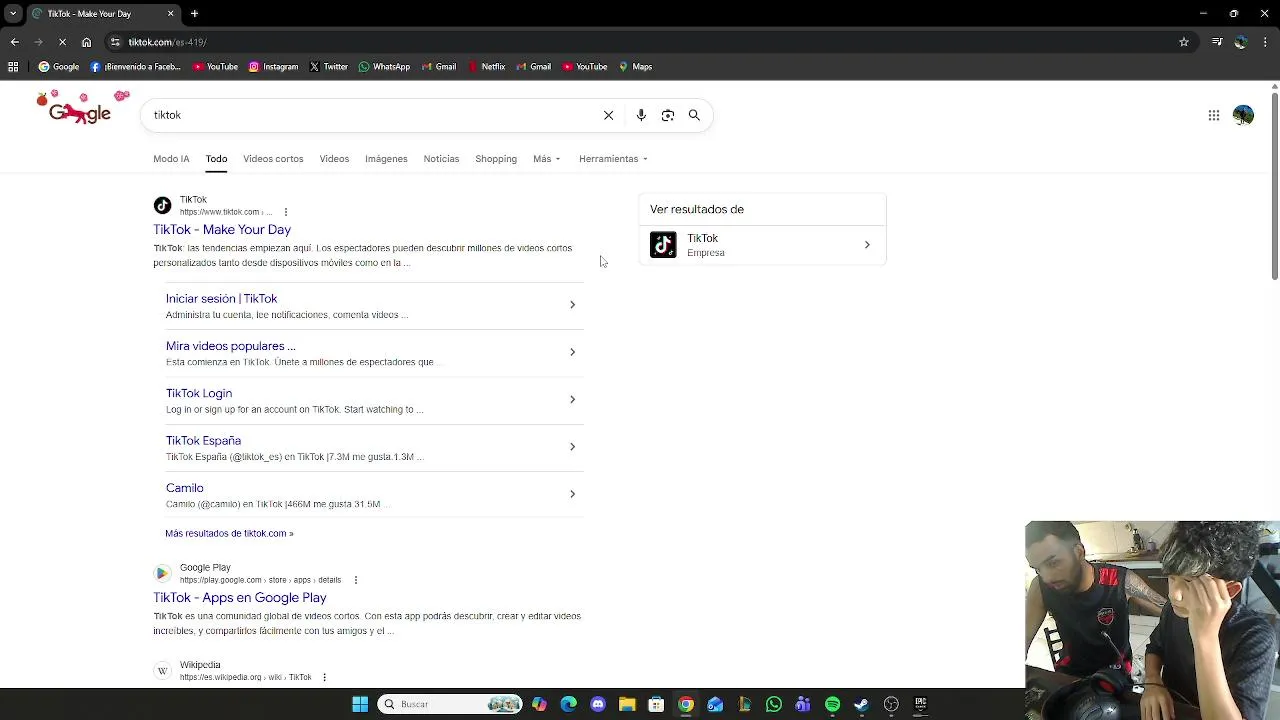This screenshot has width=1280, height=720.
Task: Open TikTok - Apps en Google Play
Action: coord(240,598)
